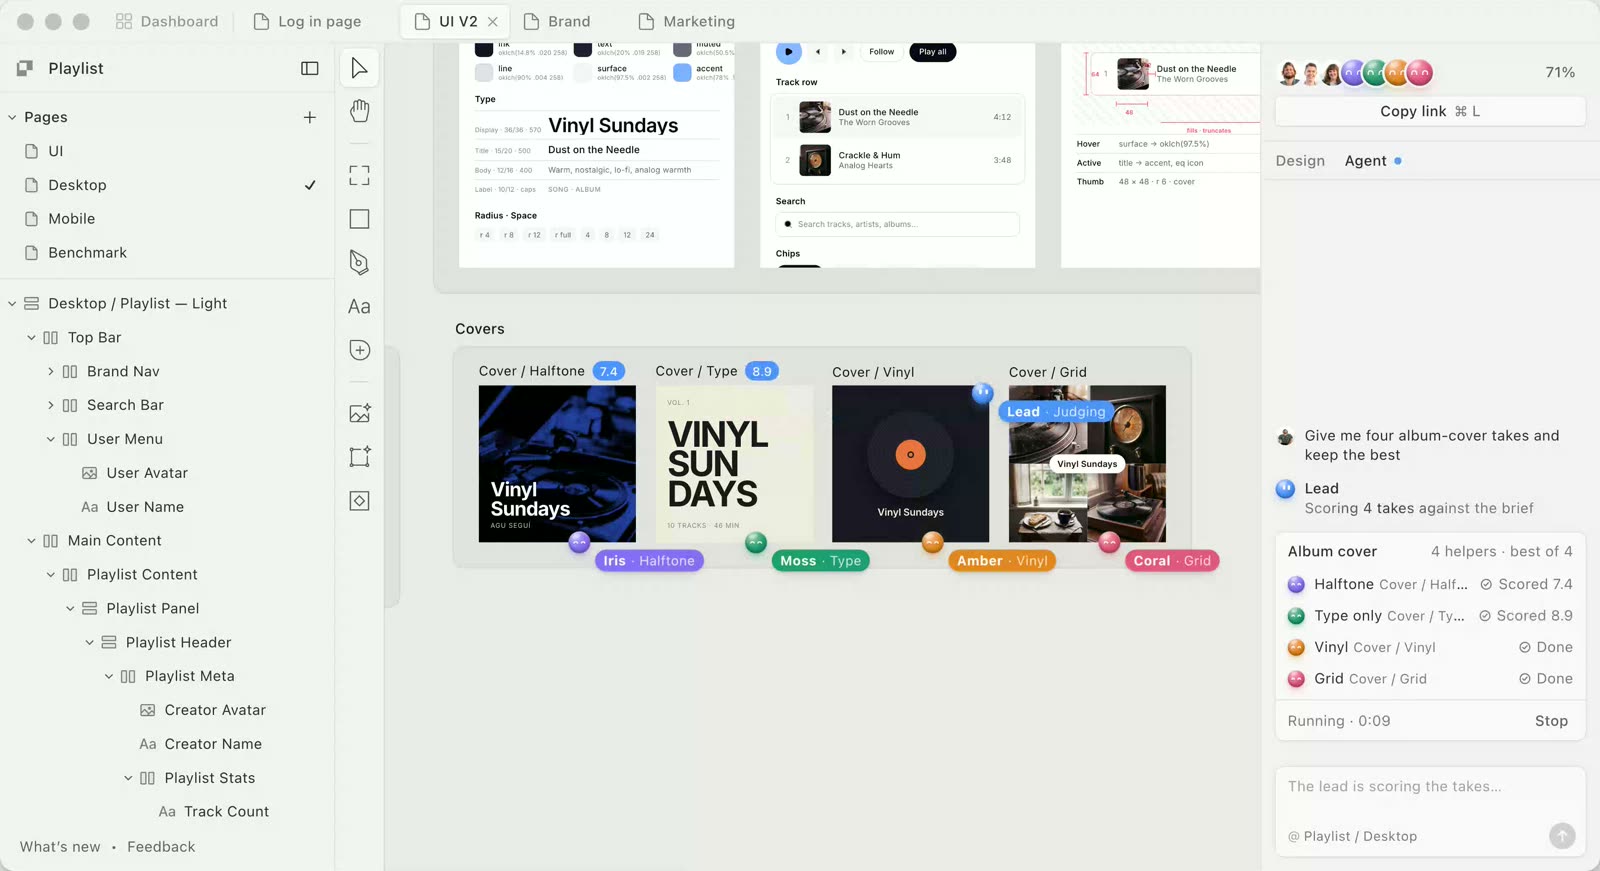This screenshot has width=1600, height=871.
Task: Add a new page with the plus icon
Action: 310,117
